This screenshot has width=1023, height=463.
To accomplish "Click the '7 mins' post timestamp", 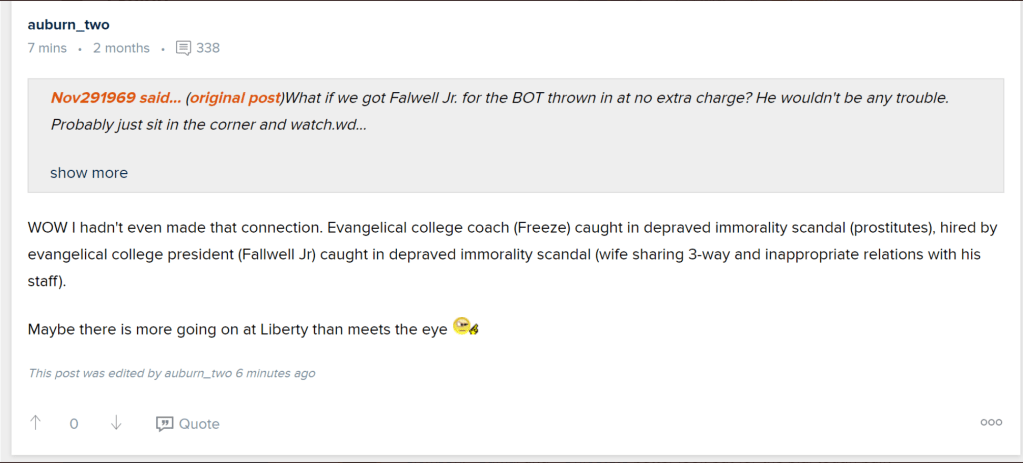I will click(x=47, y=48).
